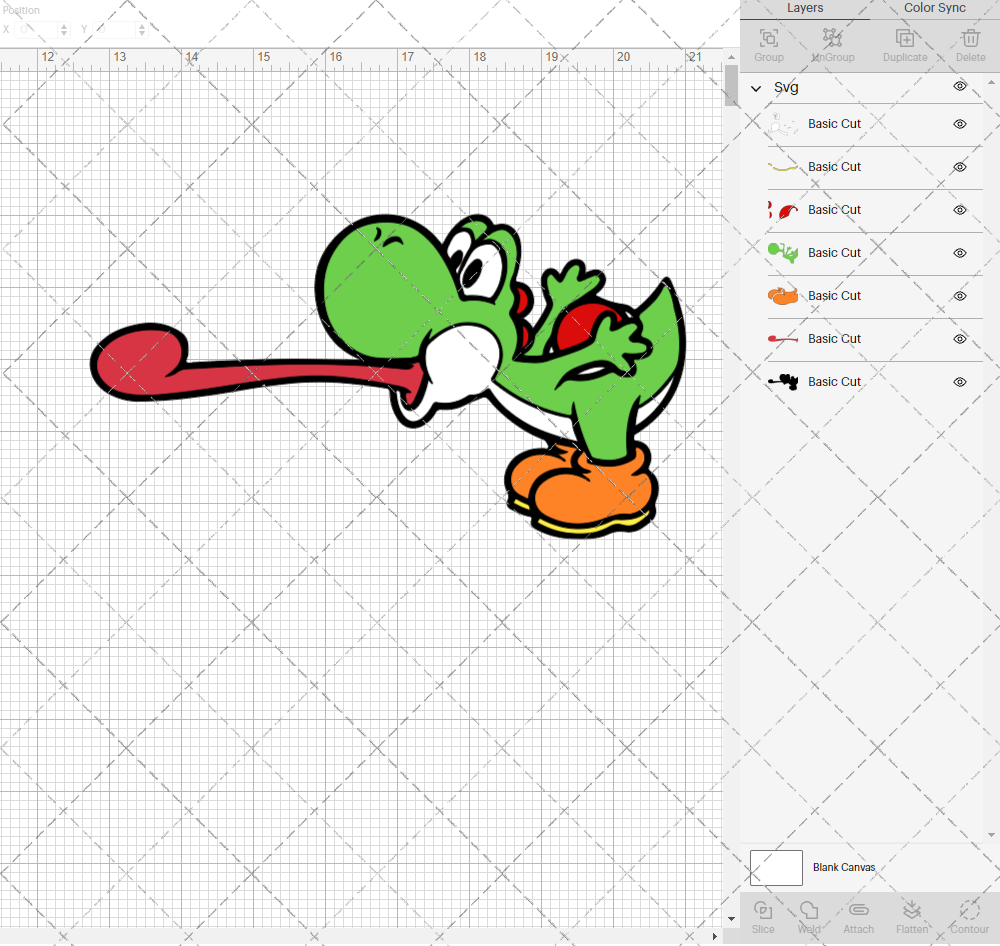Hide the entire Svg group
Viewport: 1000px width, 946px height.
(960, 86)
